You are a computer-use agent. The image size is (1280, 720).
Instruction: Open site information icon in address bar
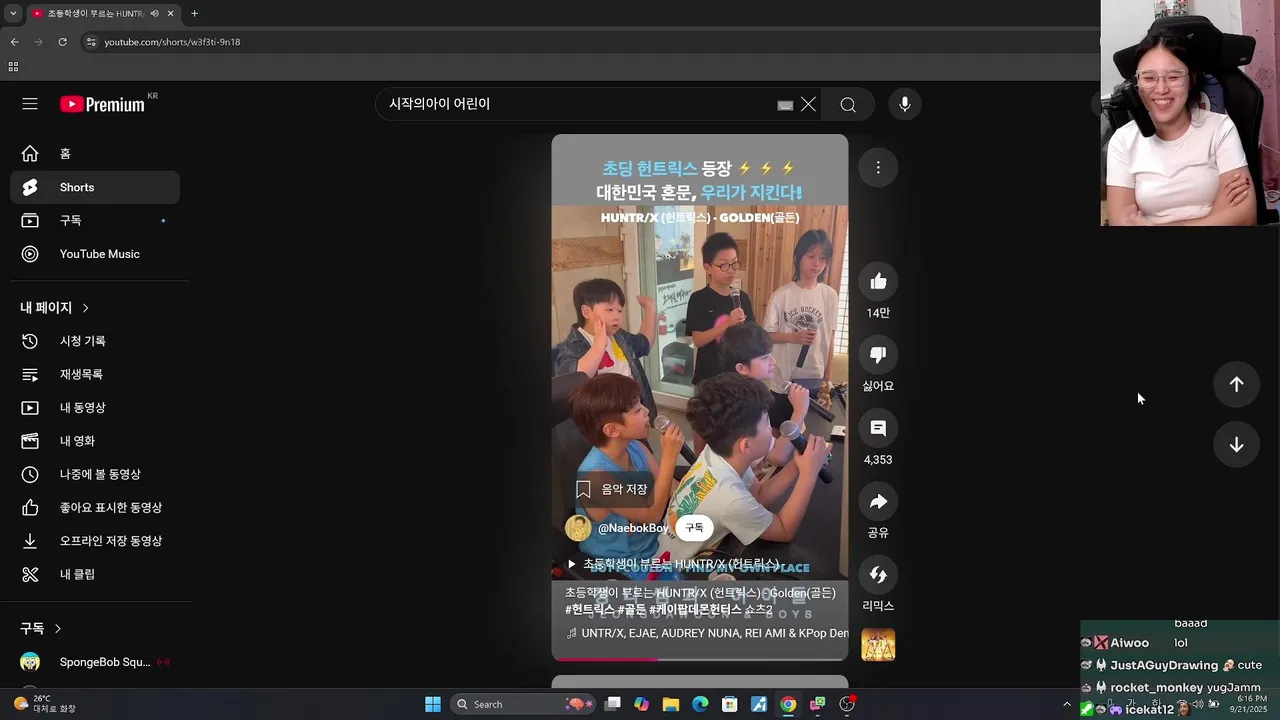91,42
